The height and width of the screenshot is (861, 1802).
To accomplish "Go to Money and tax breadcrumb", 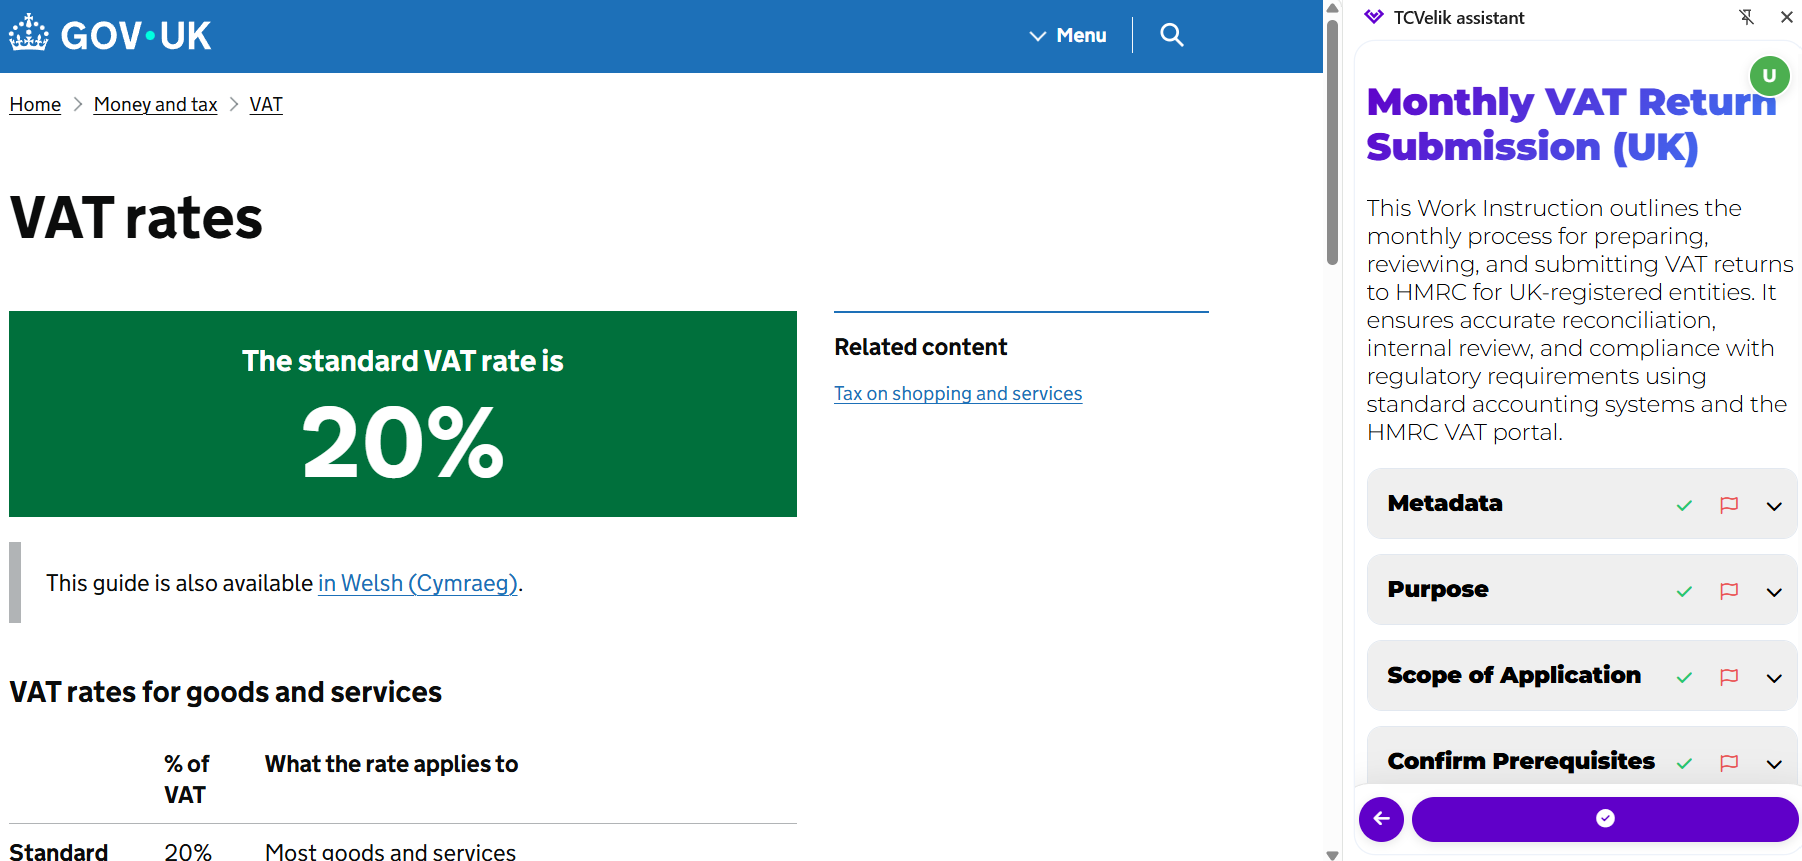I will pos(155,105).
